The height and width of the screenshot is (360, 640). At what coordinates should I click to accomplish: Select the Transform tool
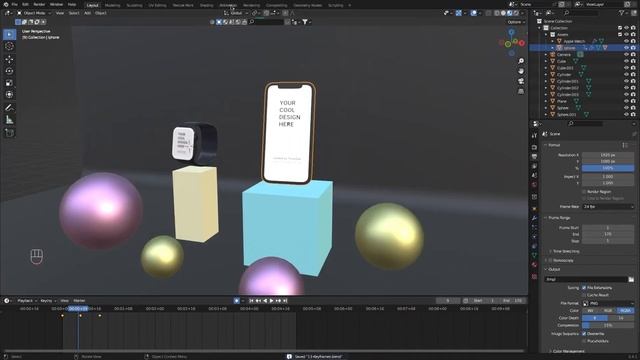point(9,95)
